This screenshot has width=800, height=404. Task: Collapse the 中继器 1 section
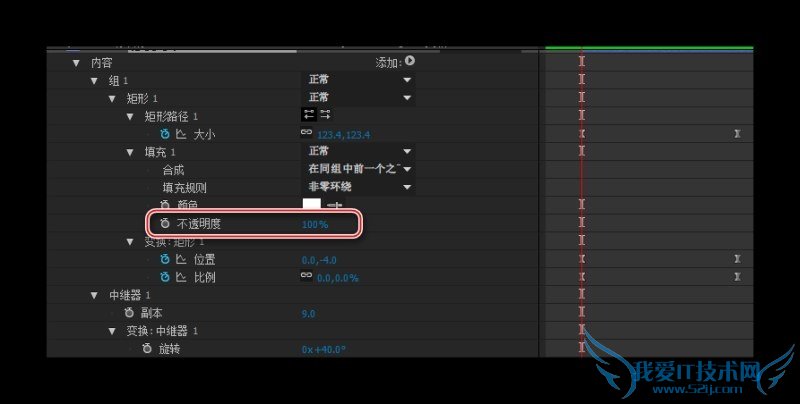(94, 295)
